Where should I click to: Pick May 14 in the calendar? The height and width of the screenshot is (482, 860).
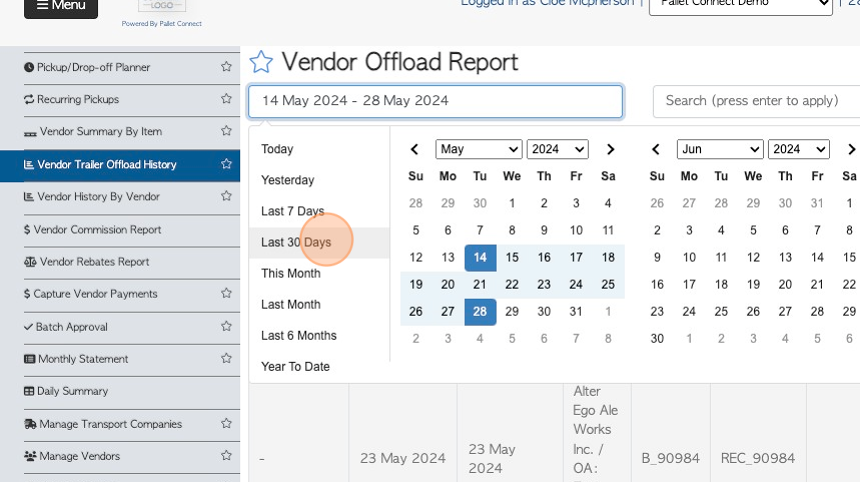pos(480,258)
